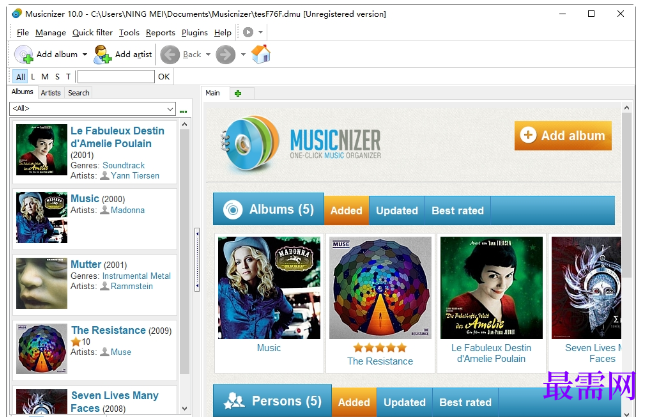This screenshot has width=655, height=417.
Task: Switch to the Artists side tab
Action: (x=51, y=93)
